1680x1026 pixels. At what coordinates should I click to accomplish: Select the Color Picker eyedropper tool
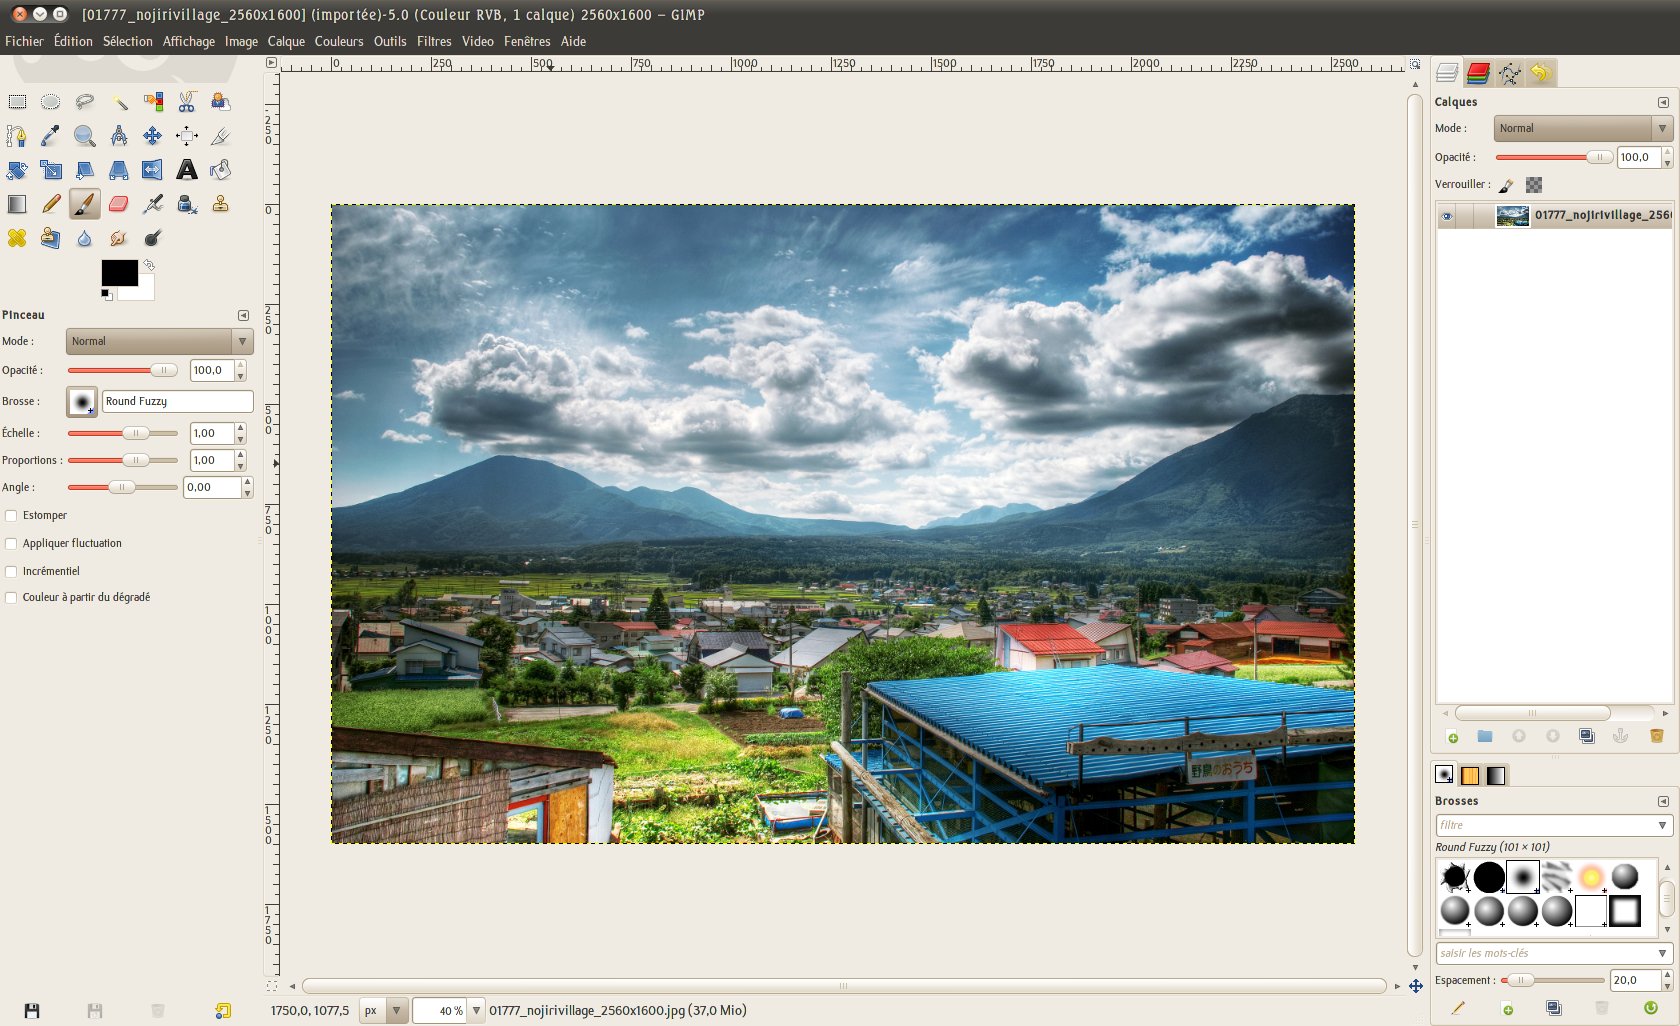[51, 136]
